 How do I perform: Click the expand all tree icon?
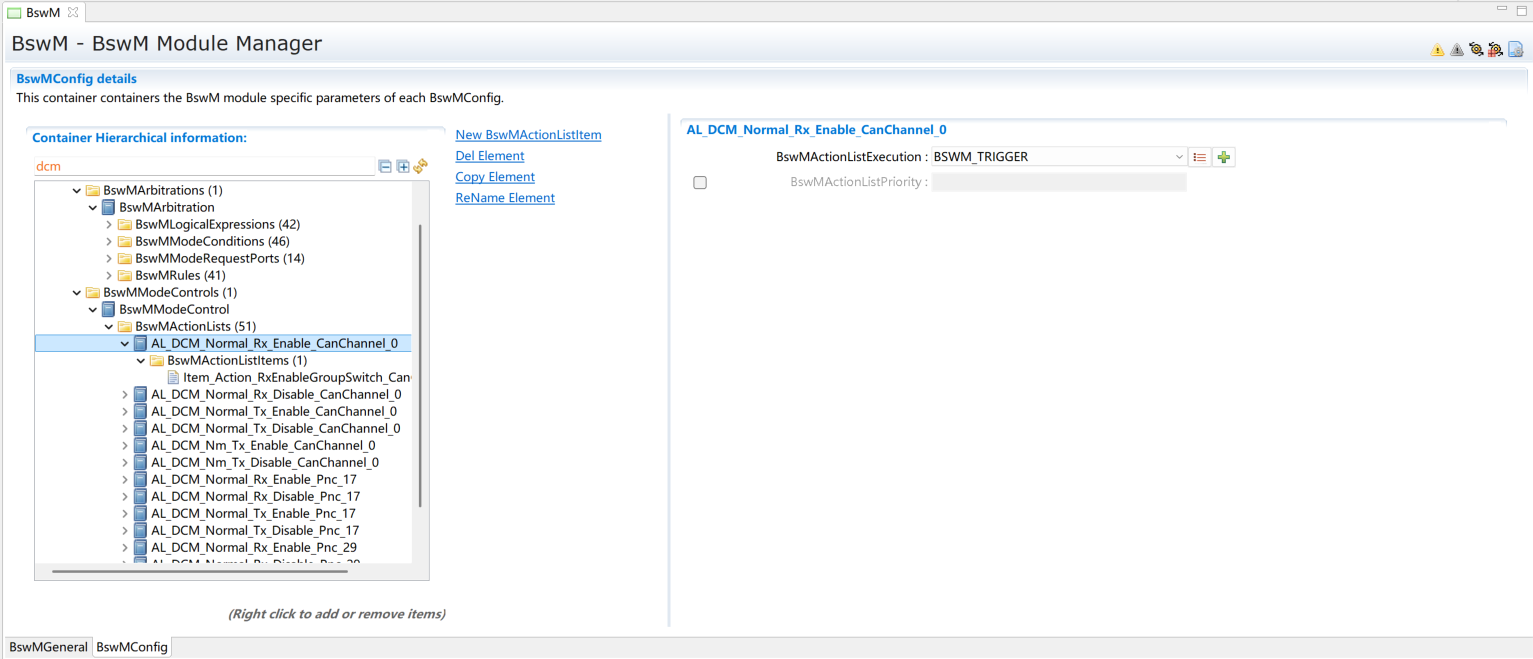click(x=403, y=167)
